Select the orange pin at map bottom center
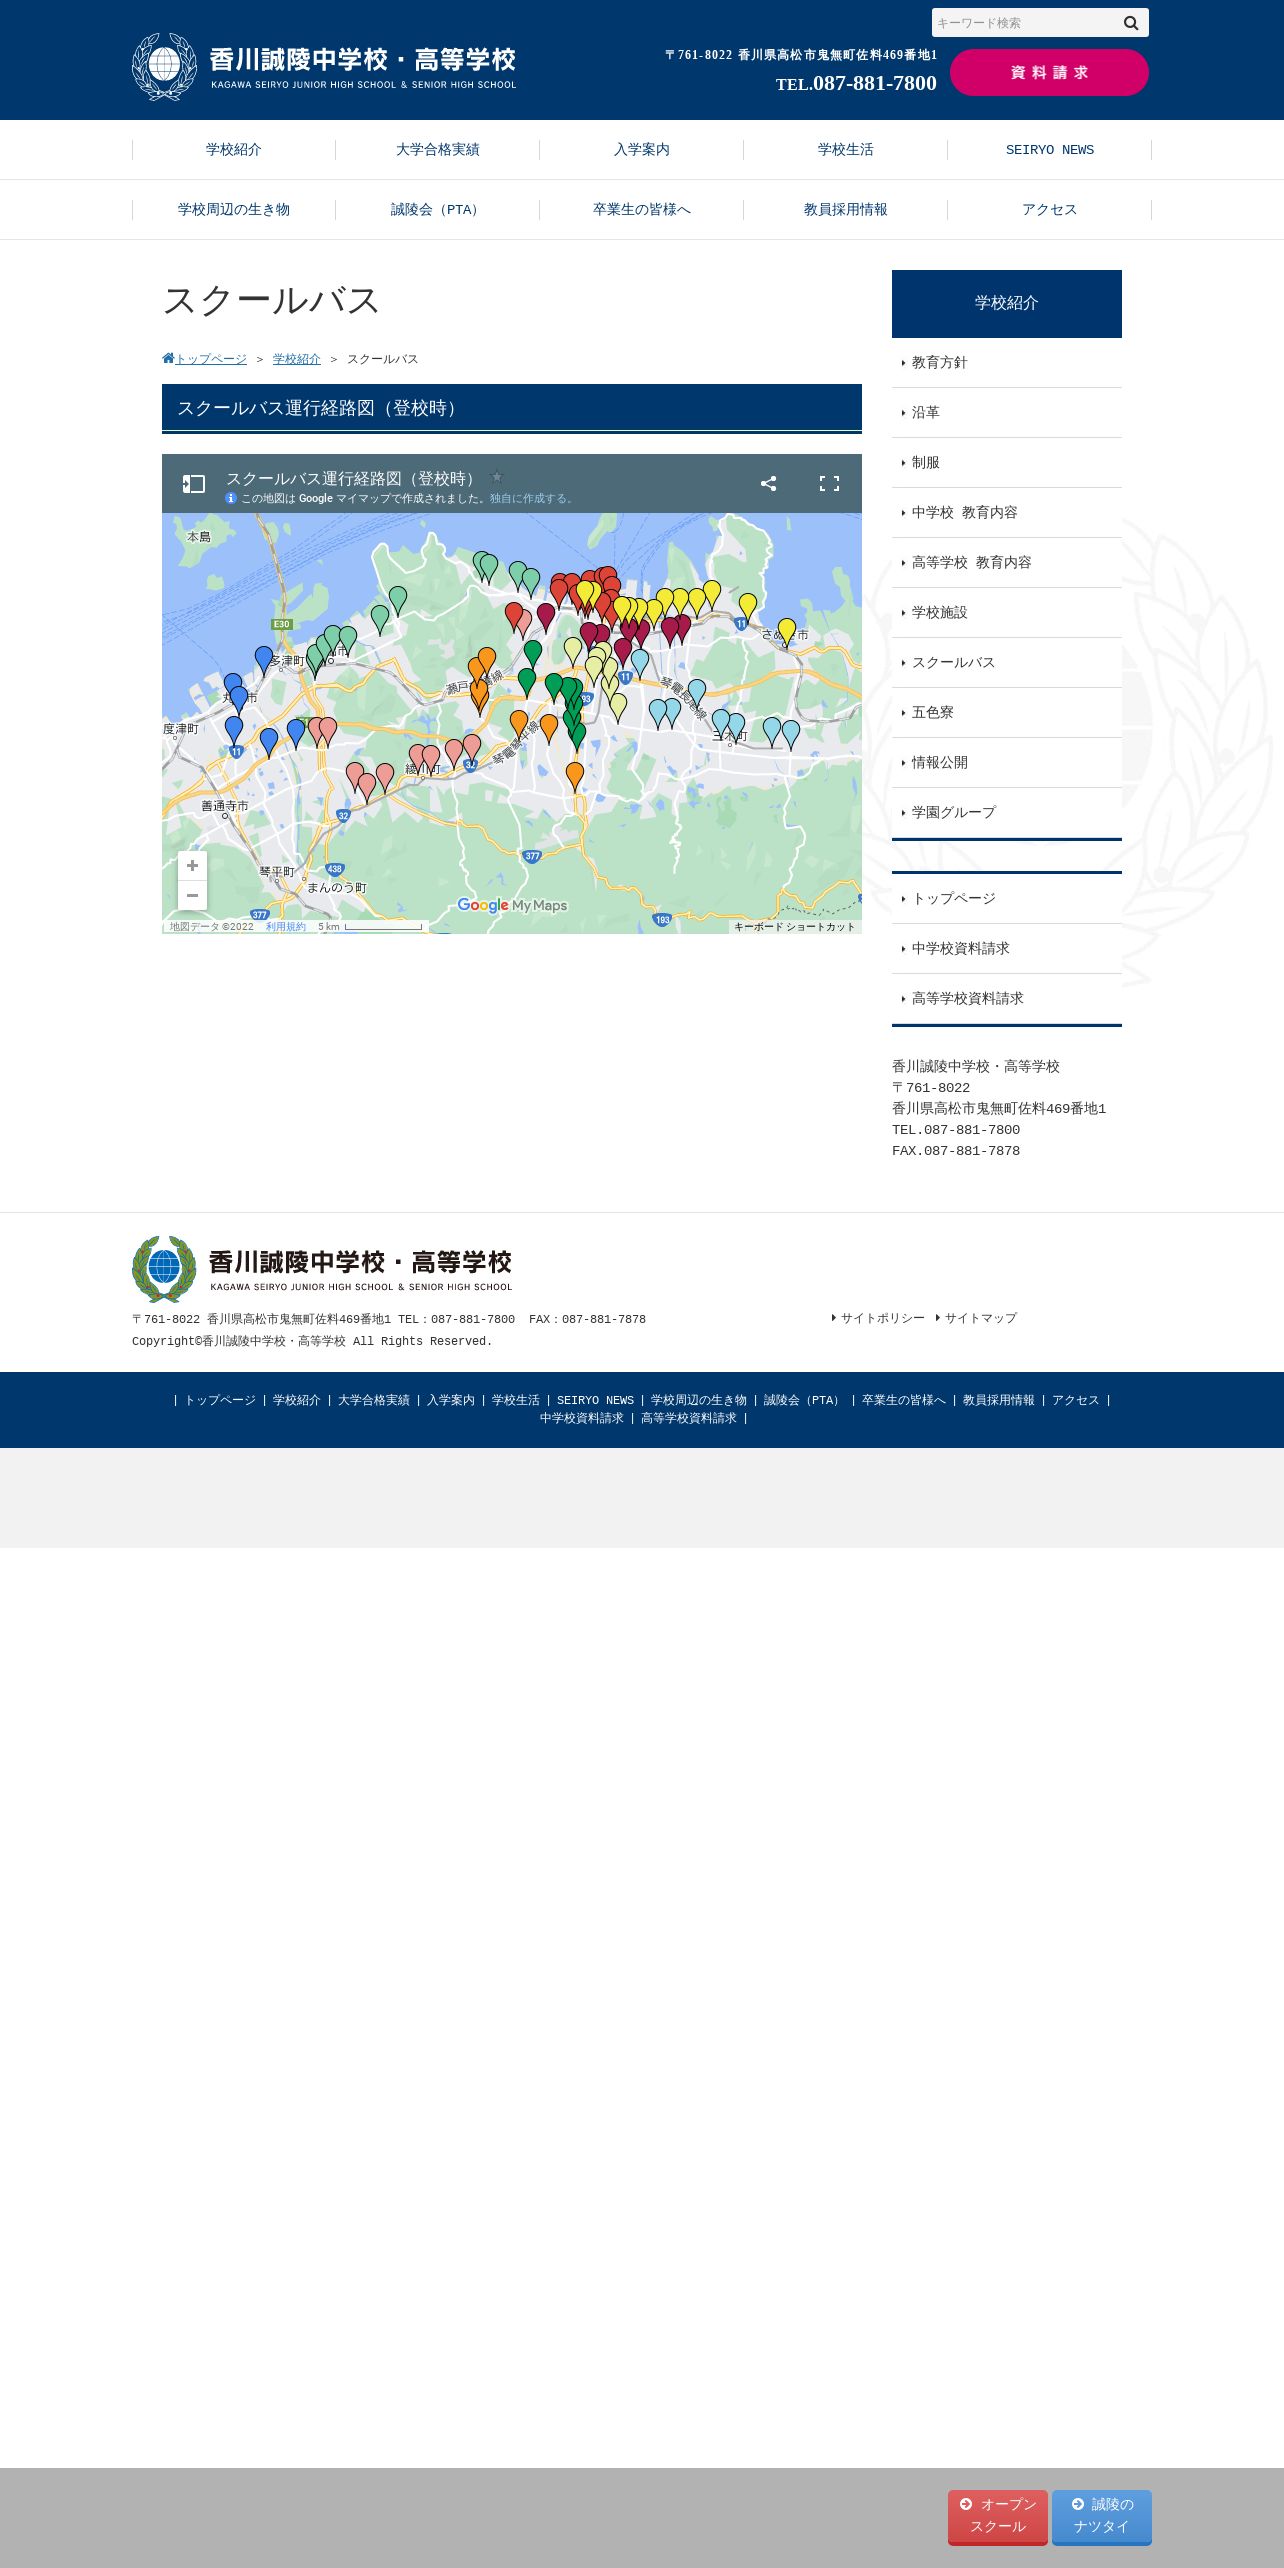This screenshot has width=1284, height=2568. point(575,776)
